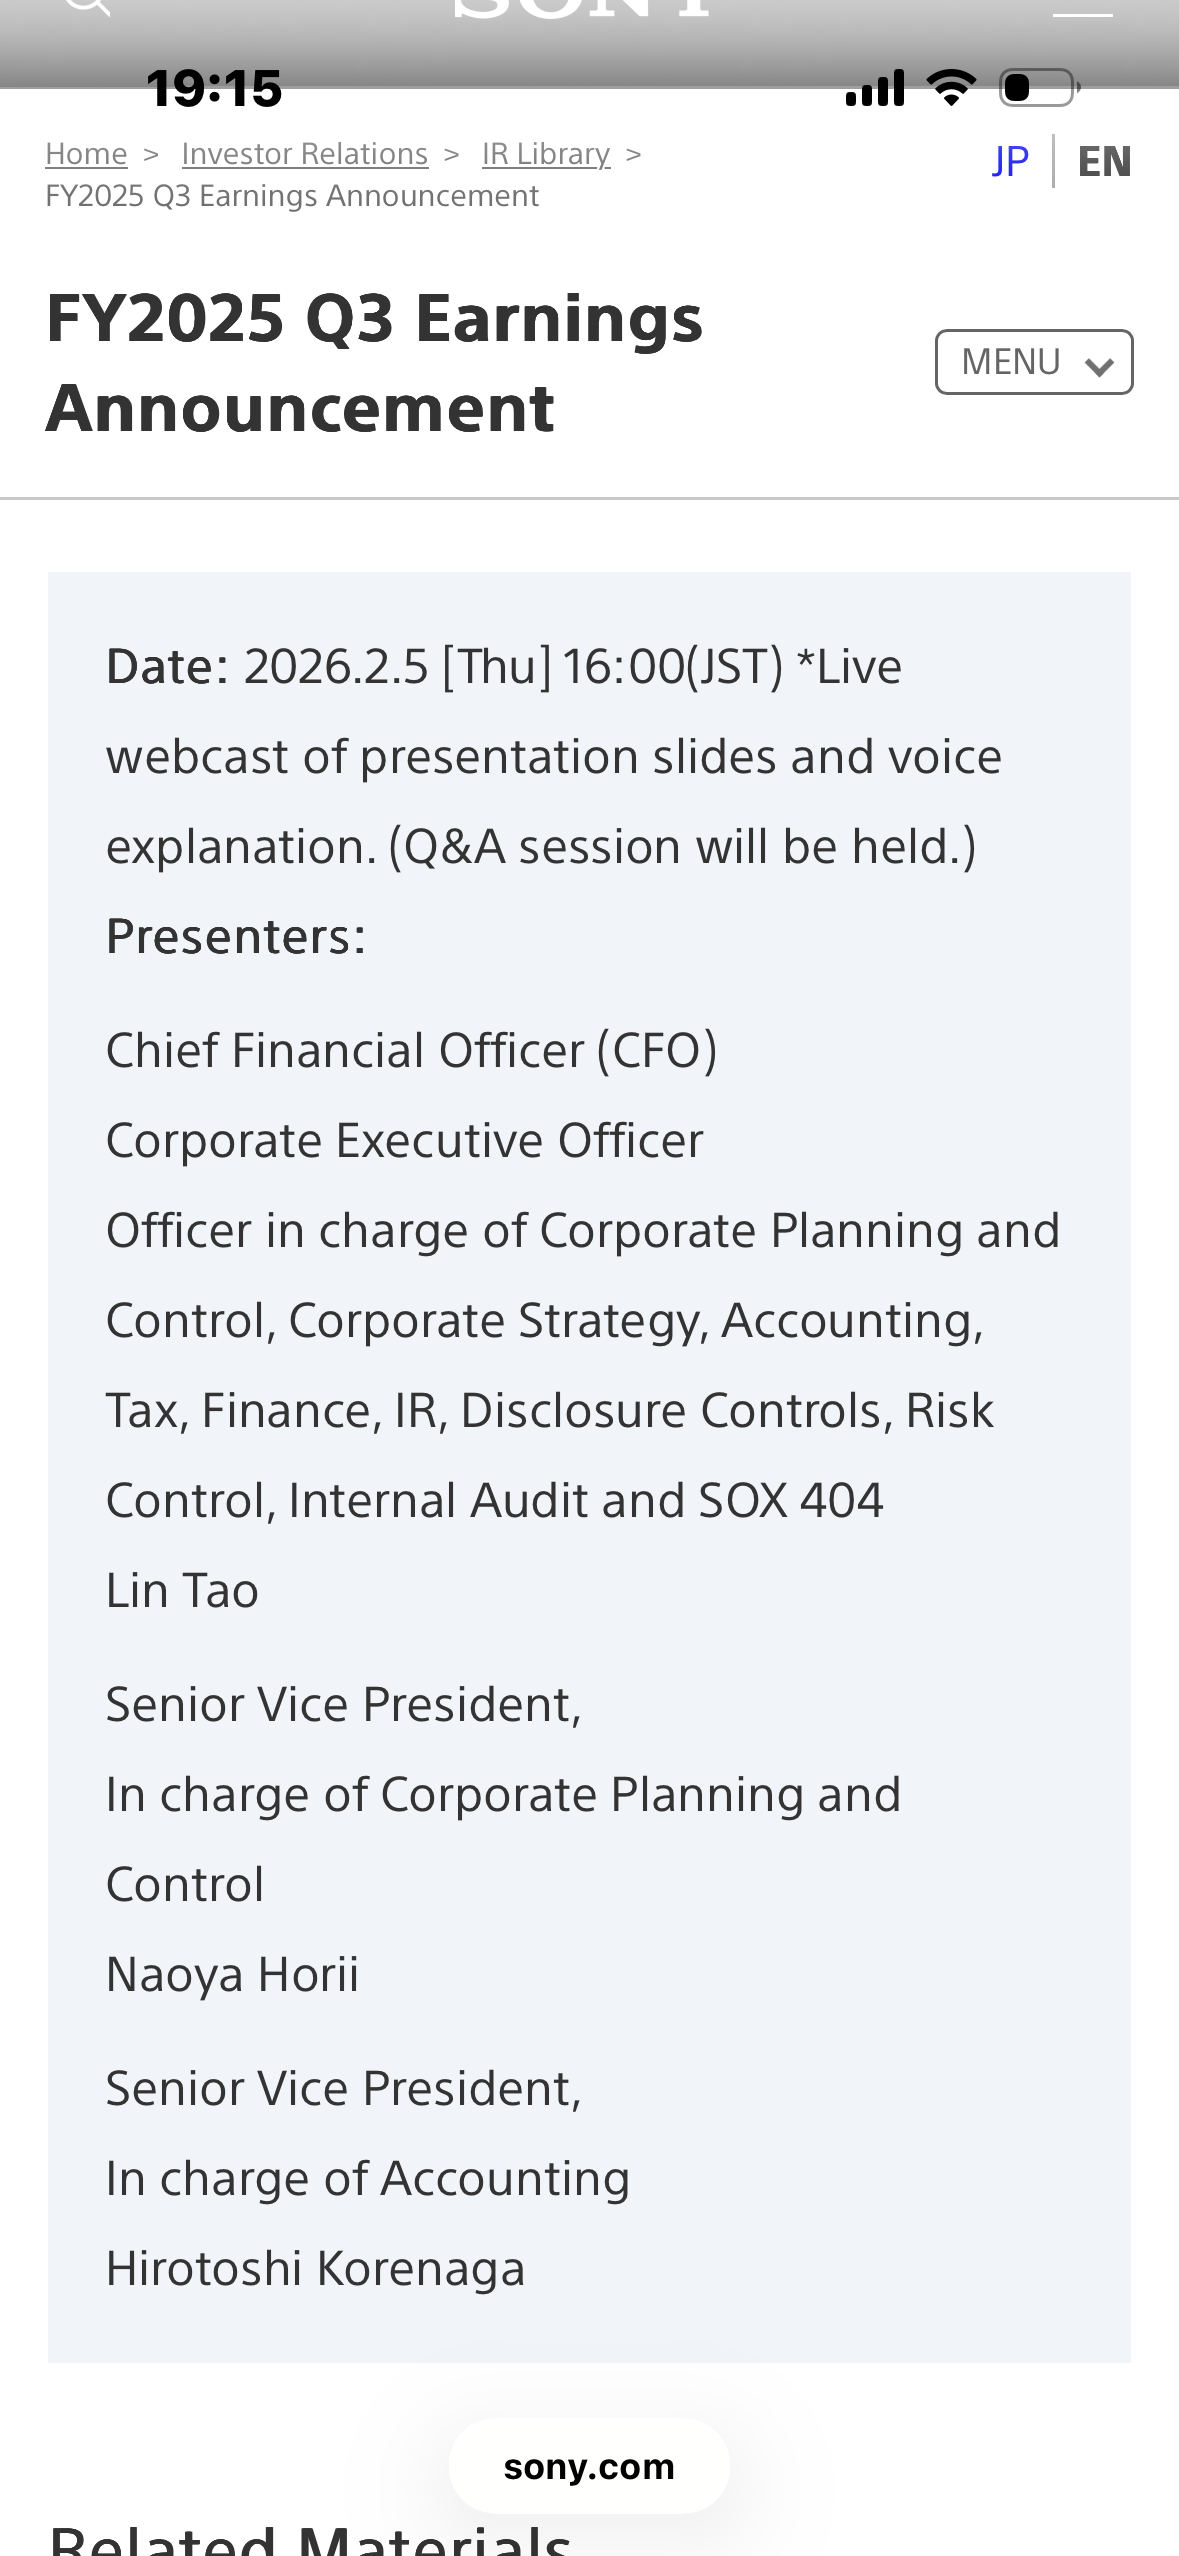Open Investor Relations breadcrumb link
This screenshot has height=2556, width=1179.
coord(305,154)
